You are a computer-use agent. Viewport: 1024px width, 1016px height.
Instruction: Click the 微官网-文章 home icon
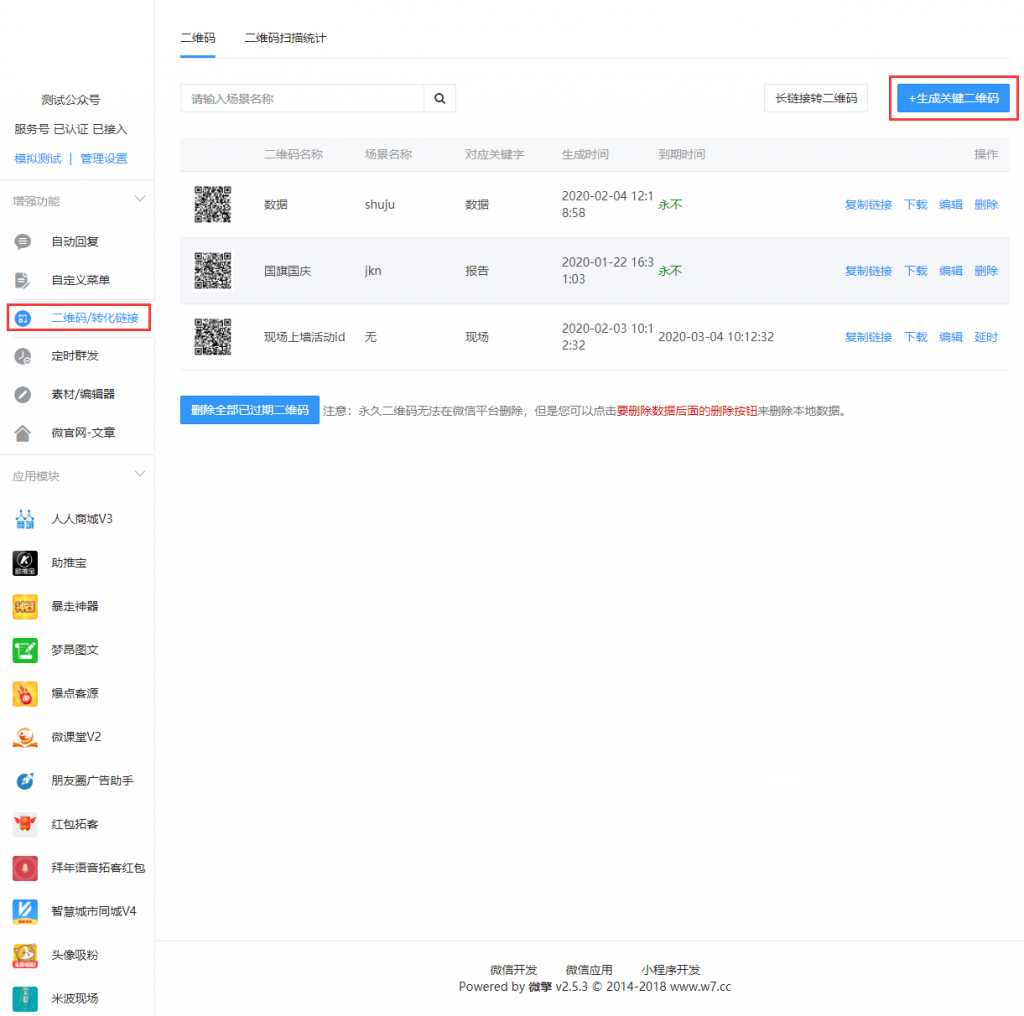[23, 433]
